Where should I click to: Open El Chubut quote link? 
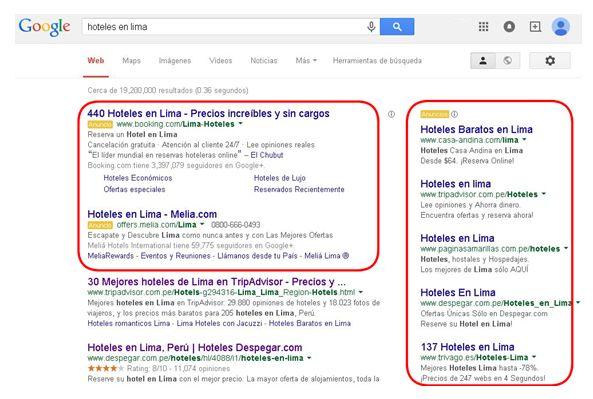pyautogui.click(x=267, y=155)
